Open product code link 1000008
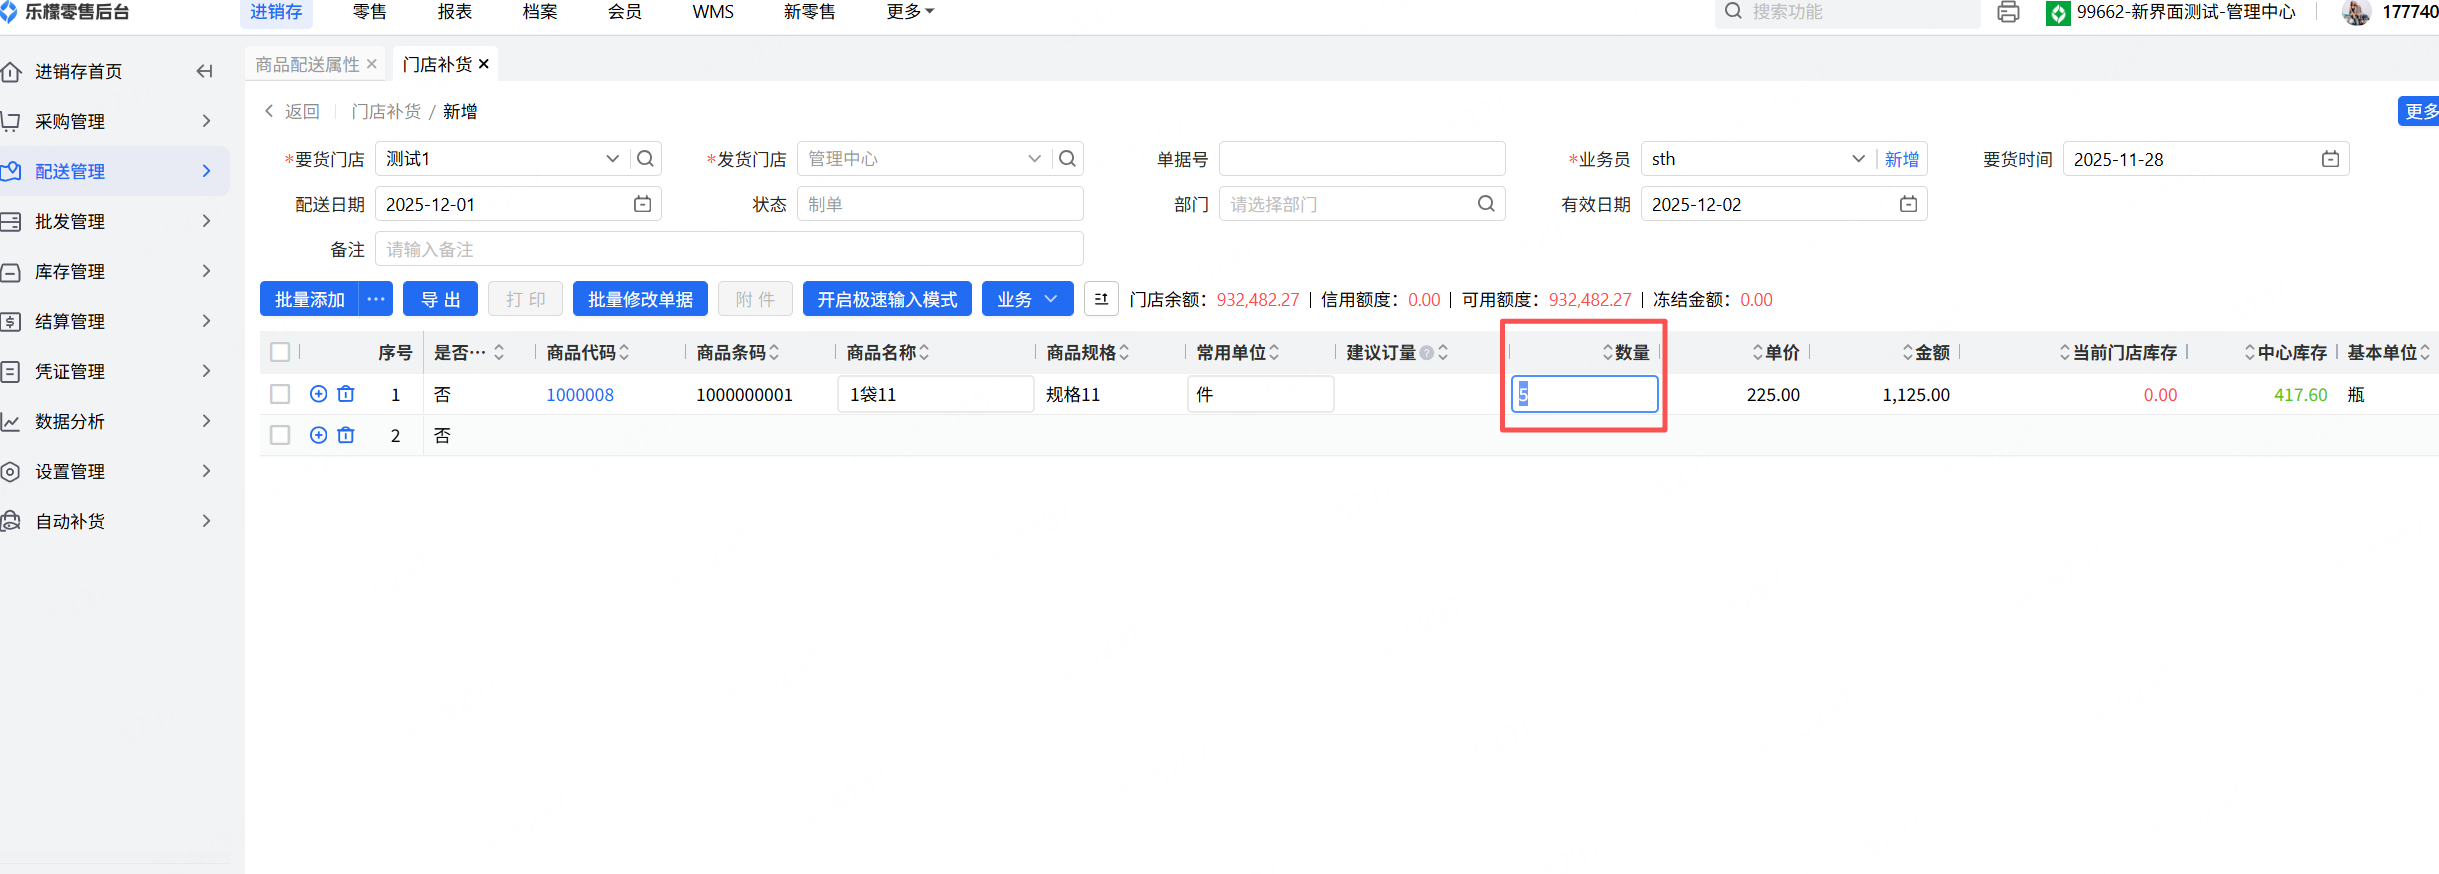The image size is (2439, 874). point(580,395)
